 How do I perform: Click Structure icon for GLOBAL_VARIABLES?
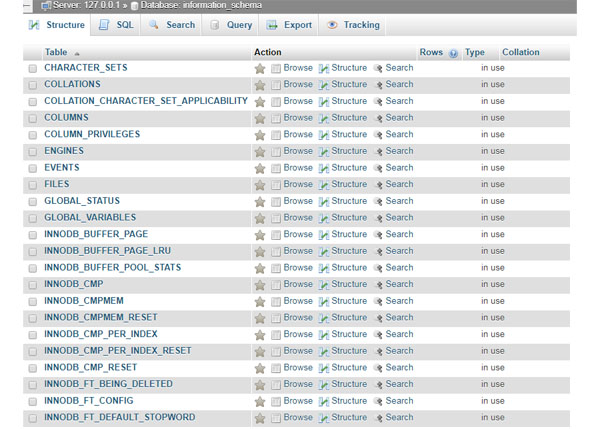pyautogui.click(x=324, y=218)
